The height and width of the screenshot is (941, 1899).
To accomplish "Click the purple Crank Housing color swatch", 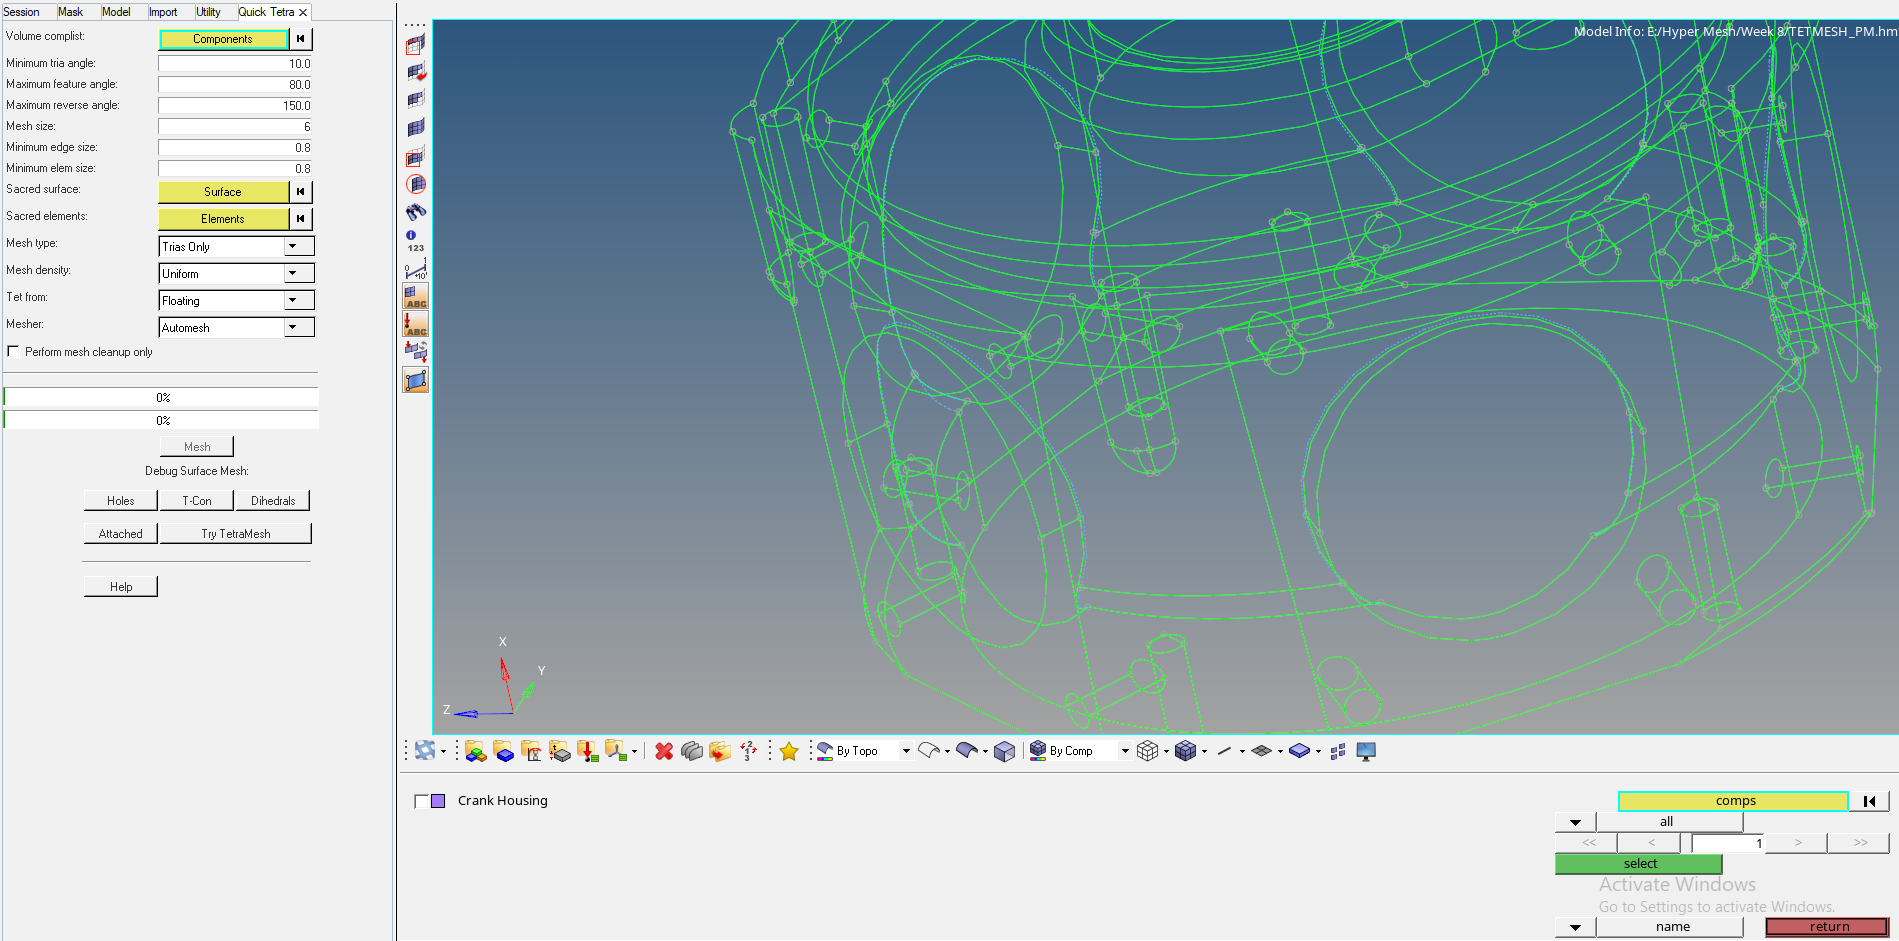I will (438, 801).
